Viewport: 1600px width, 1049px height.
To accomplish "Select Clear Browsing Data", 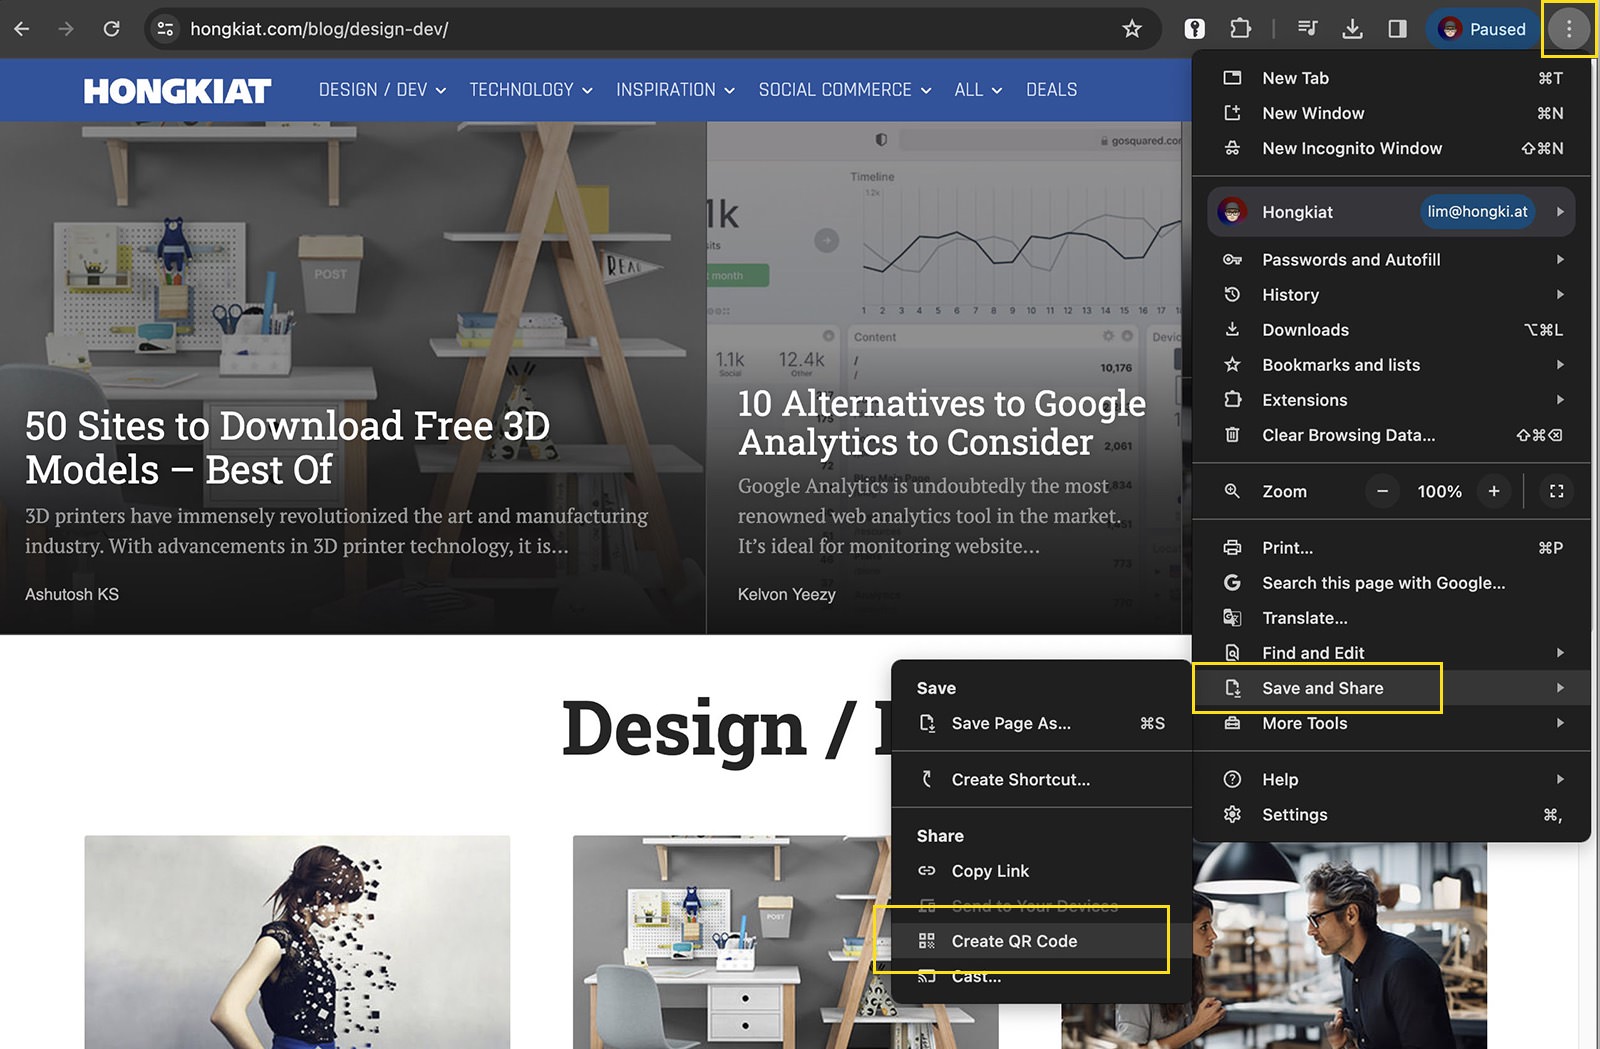I will [1391, 435].
